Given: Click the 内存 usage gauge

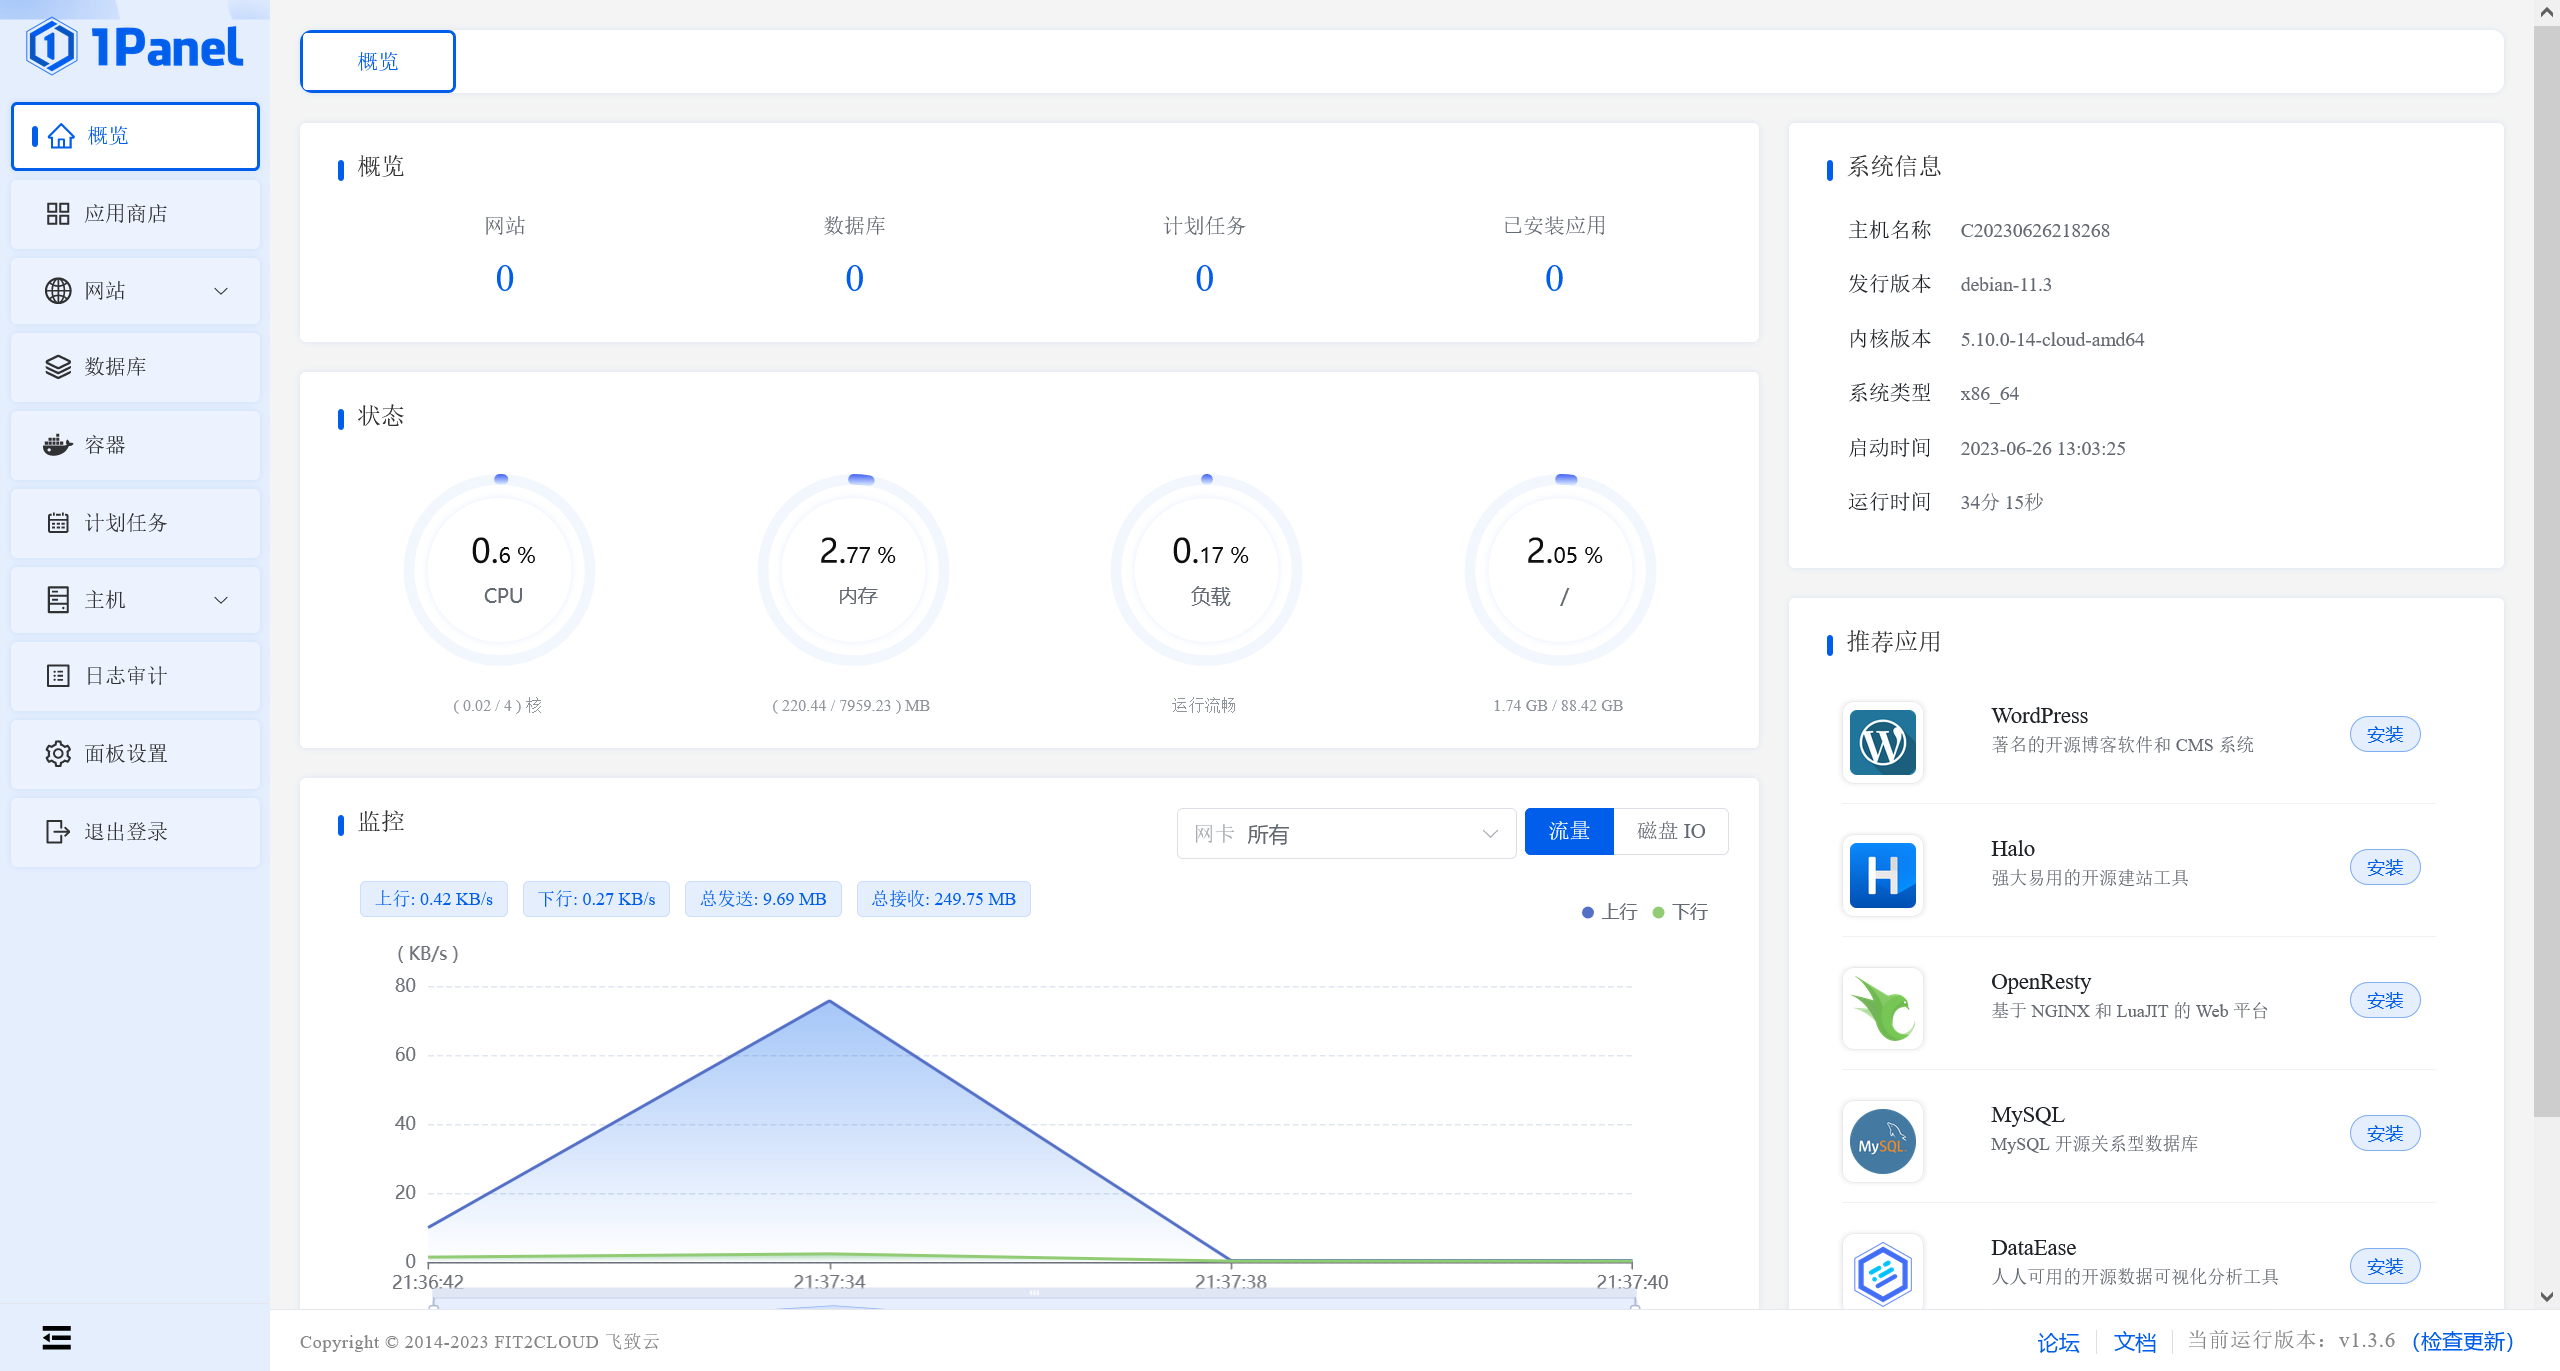Looking at the screenshot, I should (854, 570).
